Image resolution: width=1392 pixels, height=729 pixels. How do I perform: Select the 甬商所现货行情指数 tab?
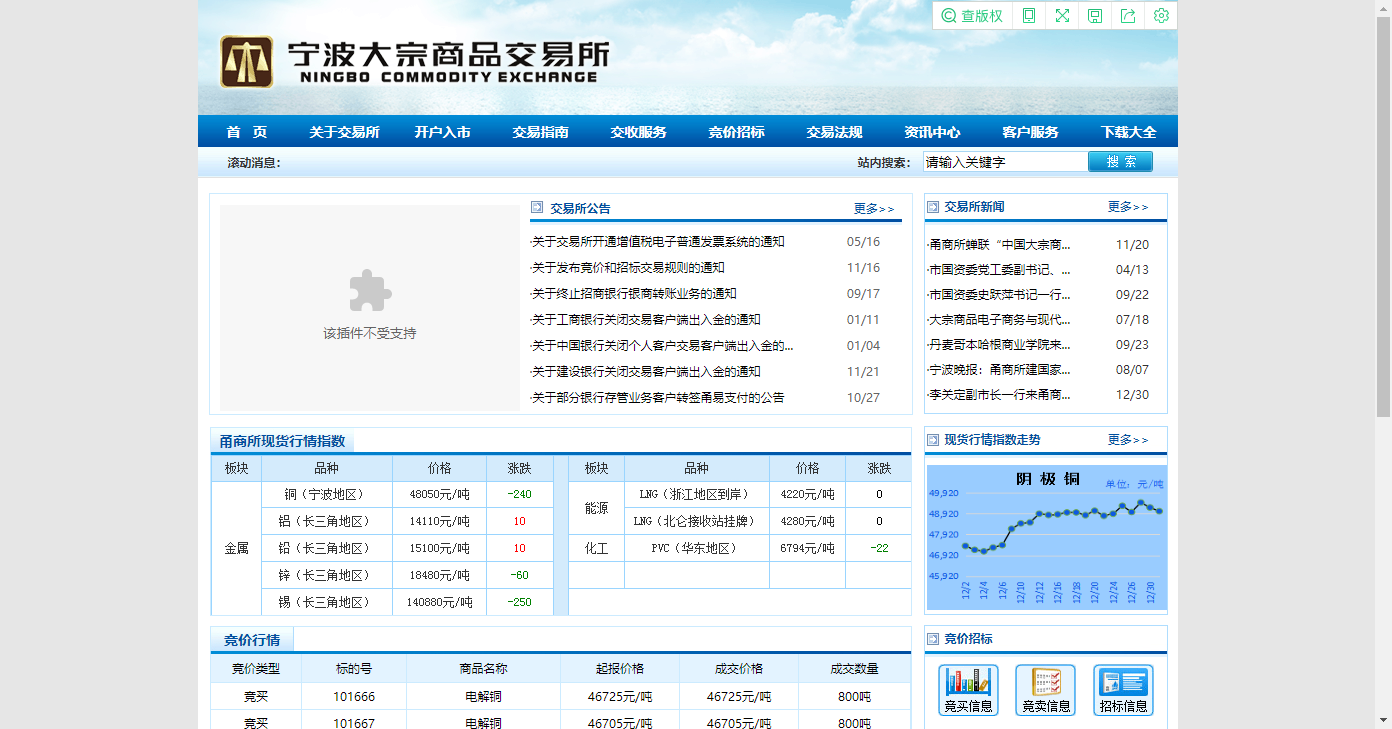tap(282, 441)
